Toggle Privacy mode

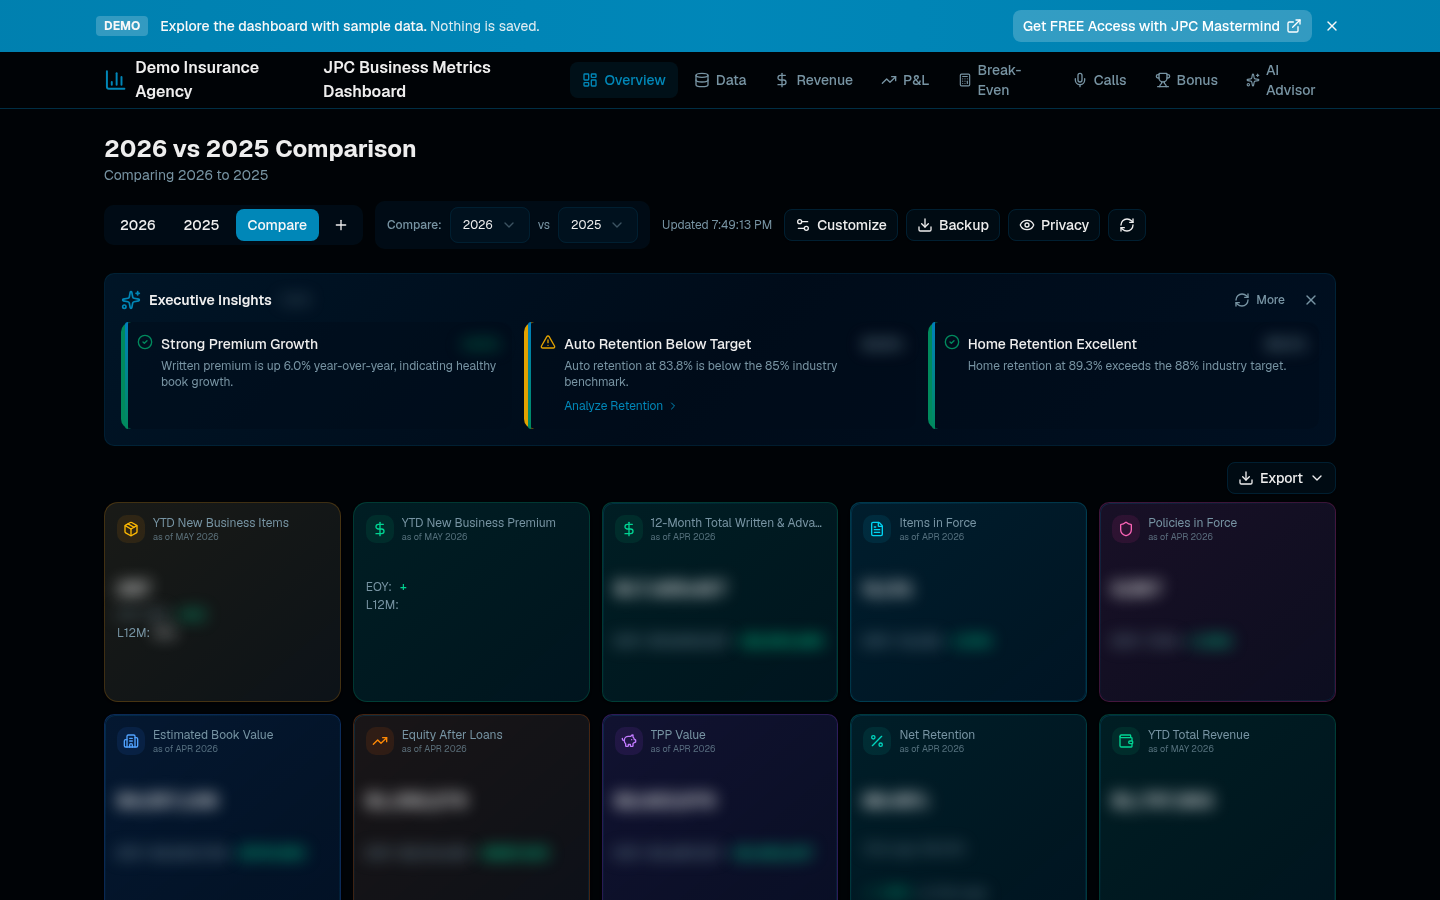[1054, 225]
